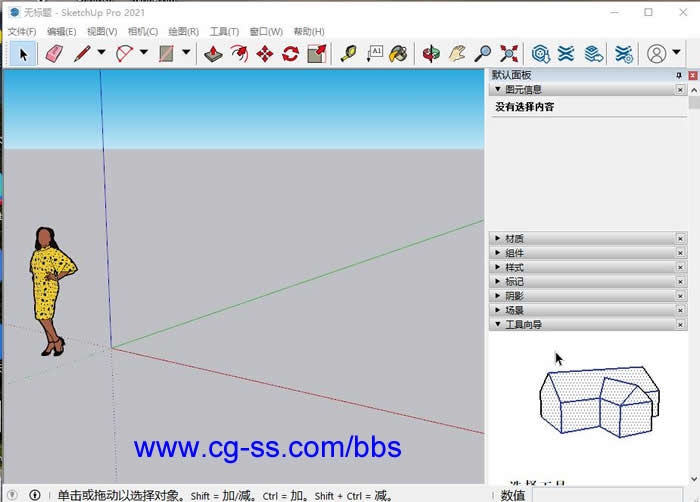The width and height of the screenshot is (700, 502).
Task: Open the 绘图(R) menu
Action: (183, 32)
